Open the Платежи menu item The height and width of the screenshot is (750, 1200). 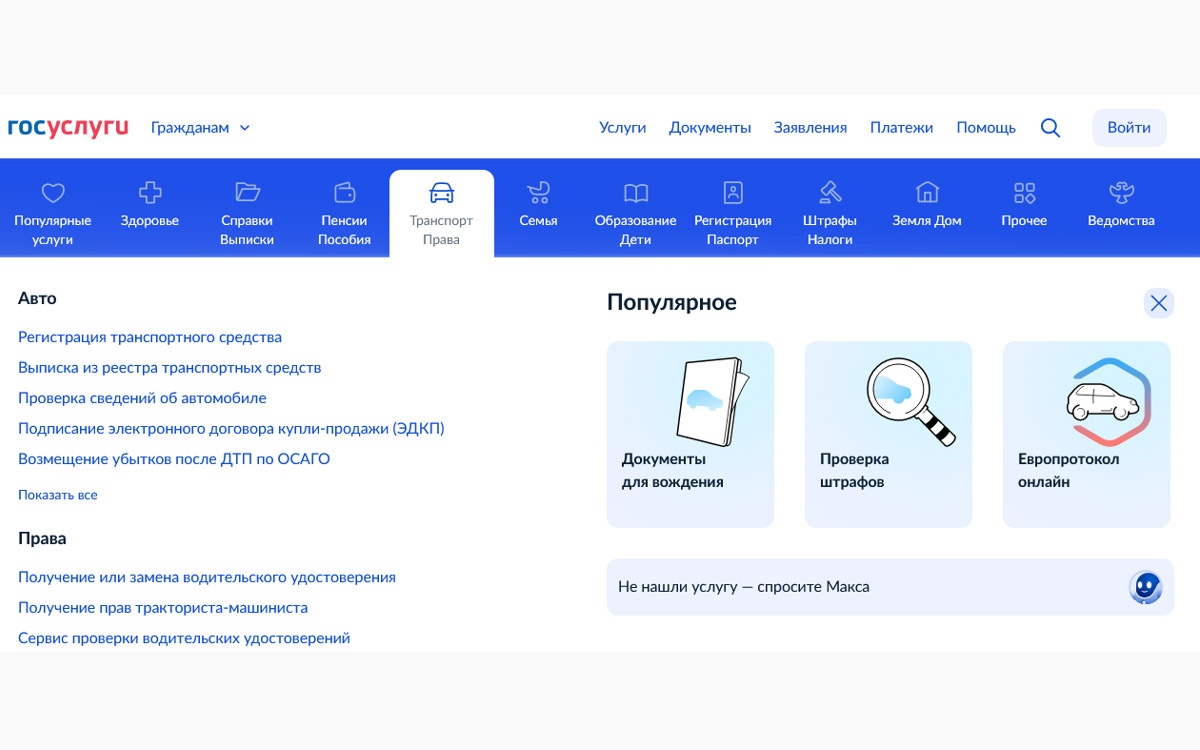(x=901, y=127)
